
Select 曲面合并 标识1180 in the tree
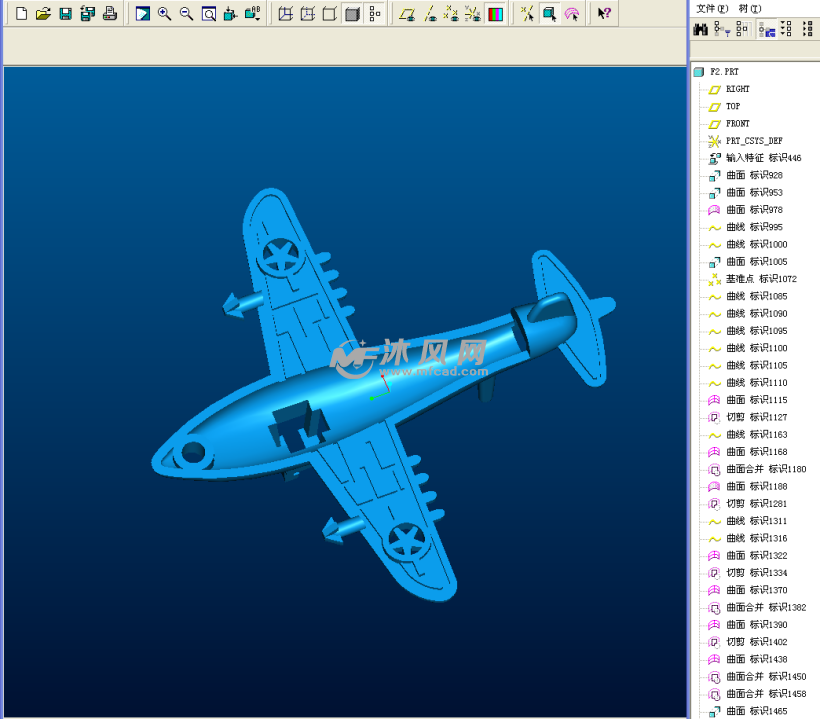765,469
